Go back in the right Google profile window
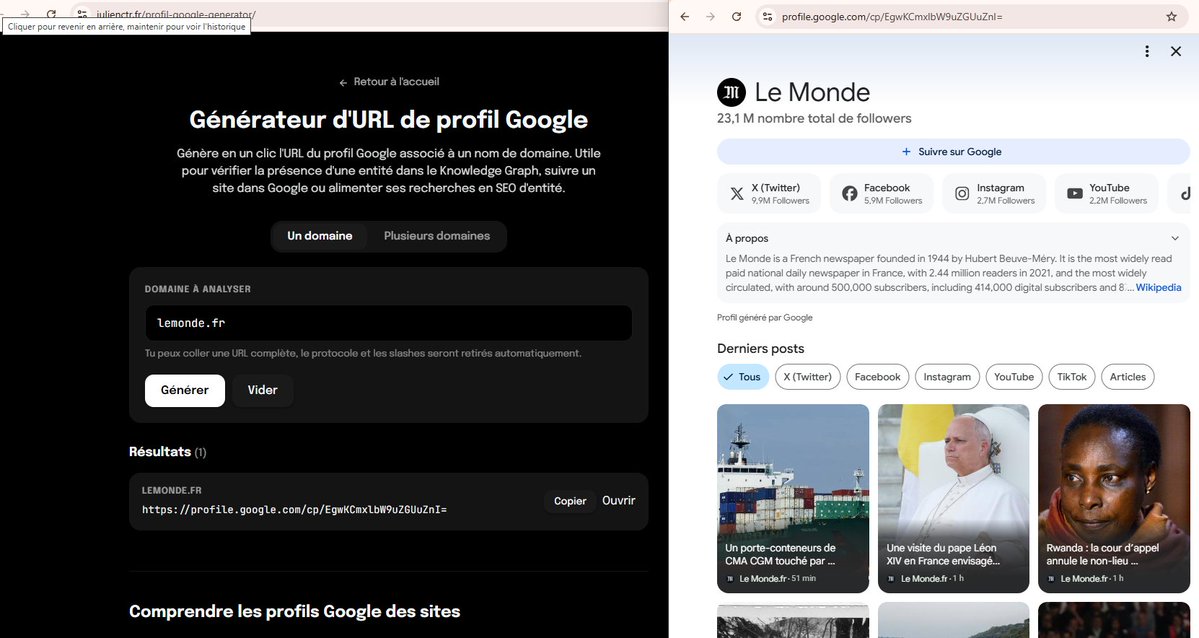 [x=684, y=16]
